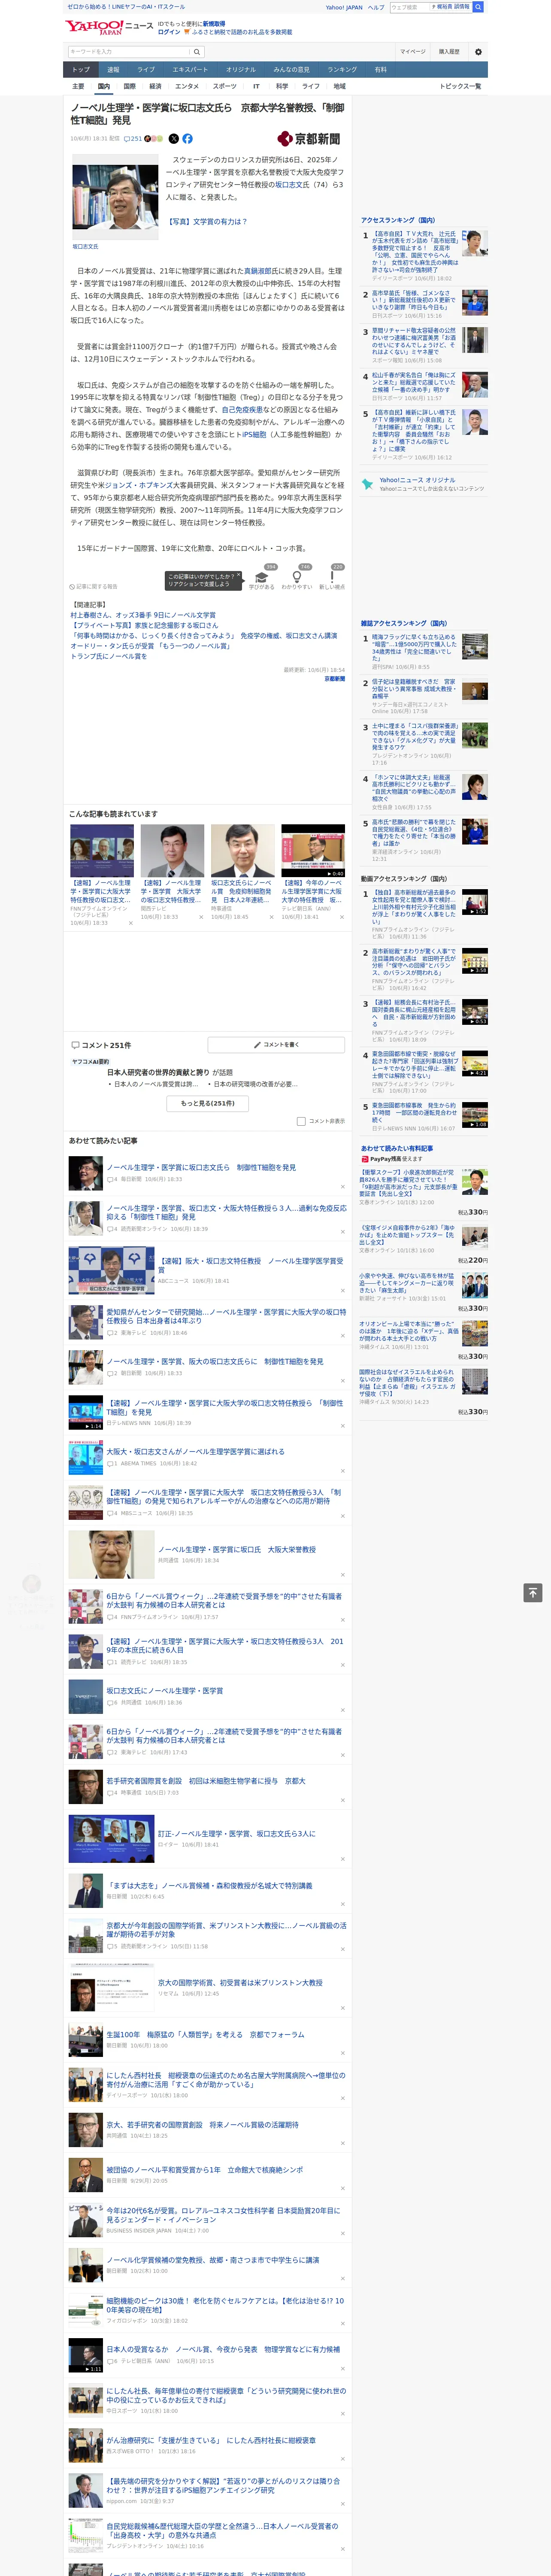Click the 記事に関する報告 icon link
The width and height of the screenshot is (551, 2576).
click(93, 587)
